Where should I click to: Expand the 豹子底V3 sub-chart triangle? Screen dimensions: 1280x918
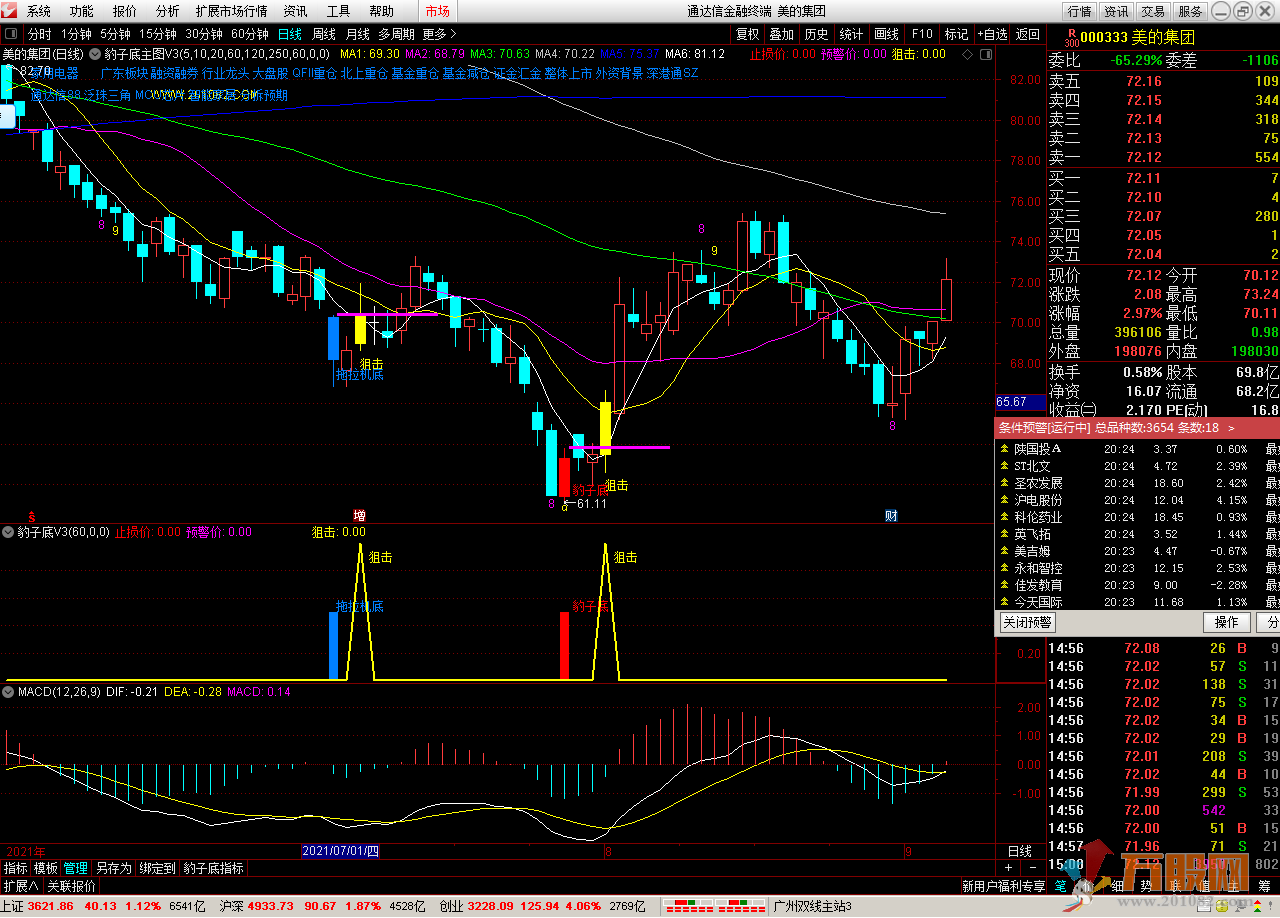tap(8, 532)
